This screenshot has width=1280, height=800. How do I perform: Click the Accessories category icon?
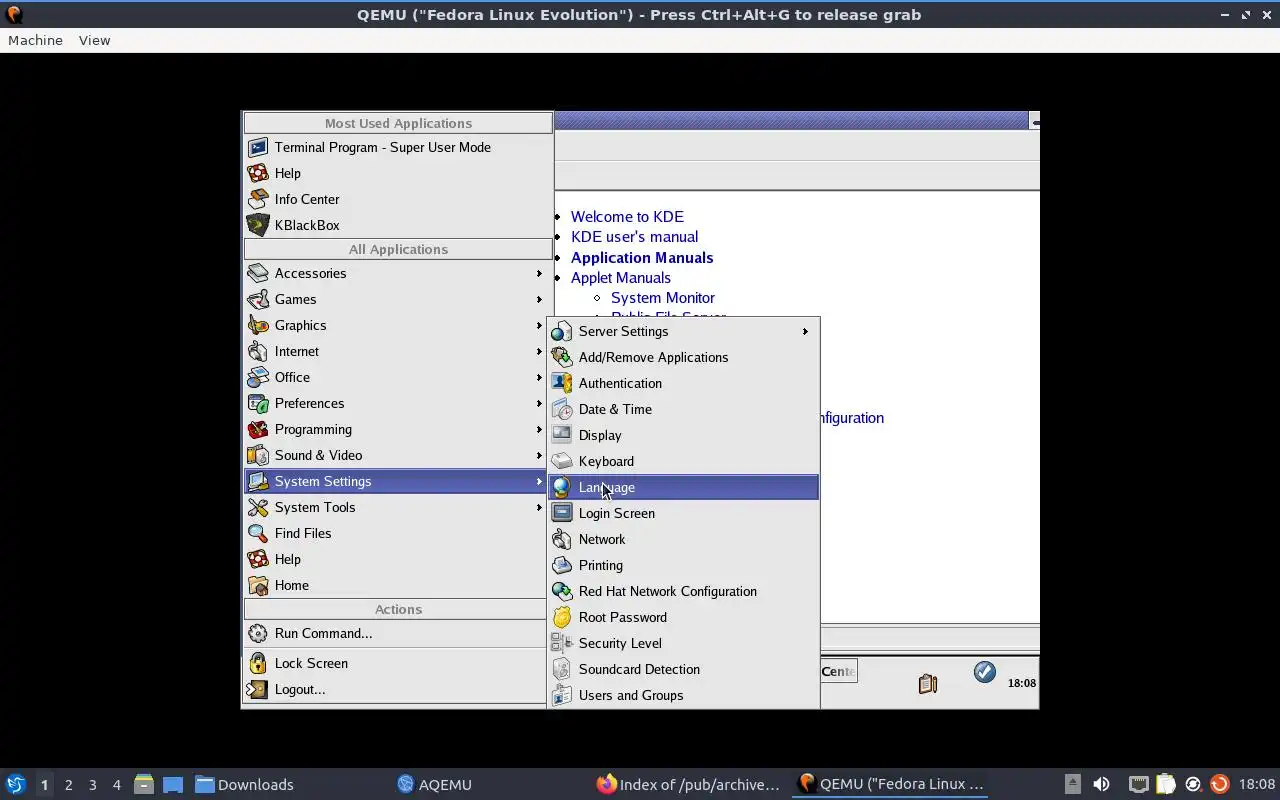click(258, 273)
